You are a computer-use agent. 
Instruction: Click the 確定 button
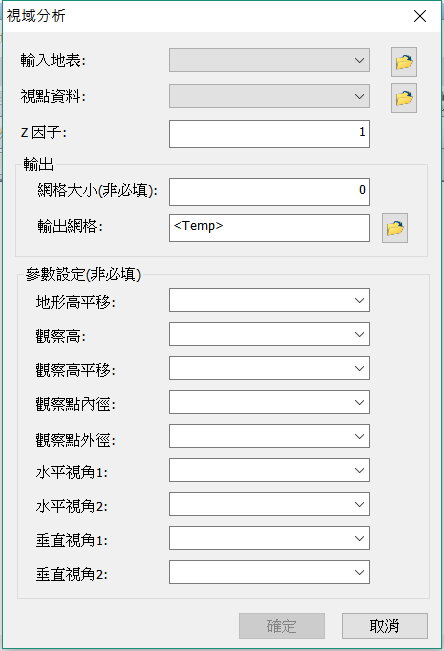[x=282, y=626]
